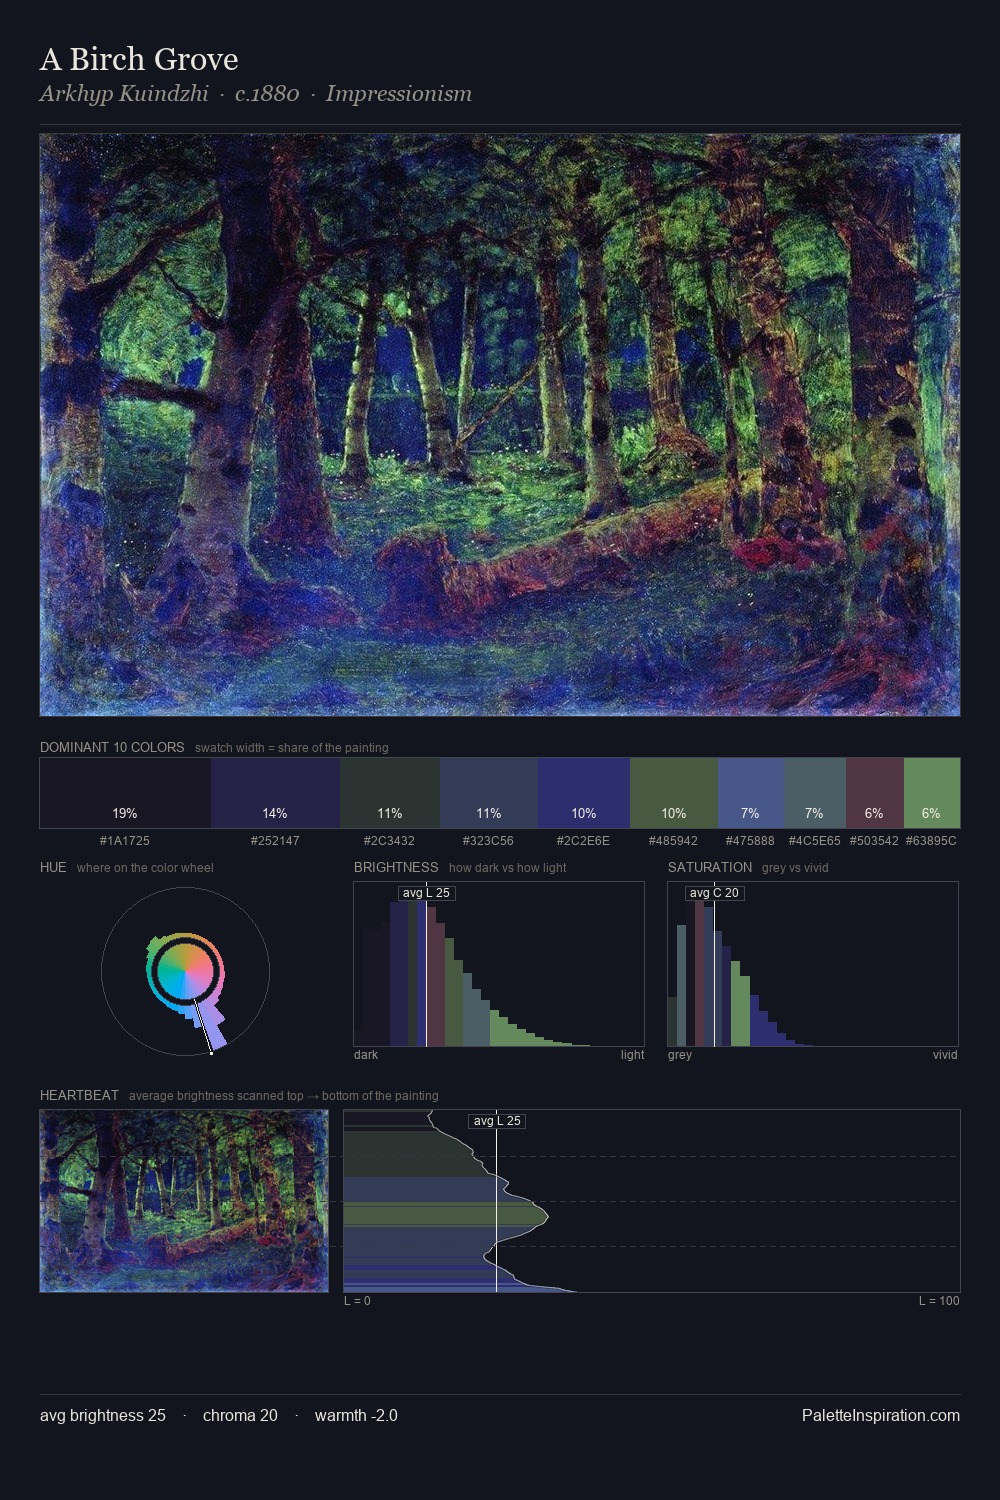The width and height of the screenshot is (1000, 1500).
Task: Choose the #485942 olive green swatch
Action: pyautogui.click(x=674, y=793)
